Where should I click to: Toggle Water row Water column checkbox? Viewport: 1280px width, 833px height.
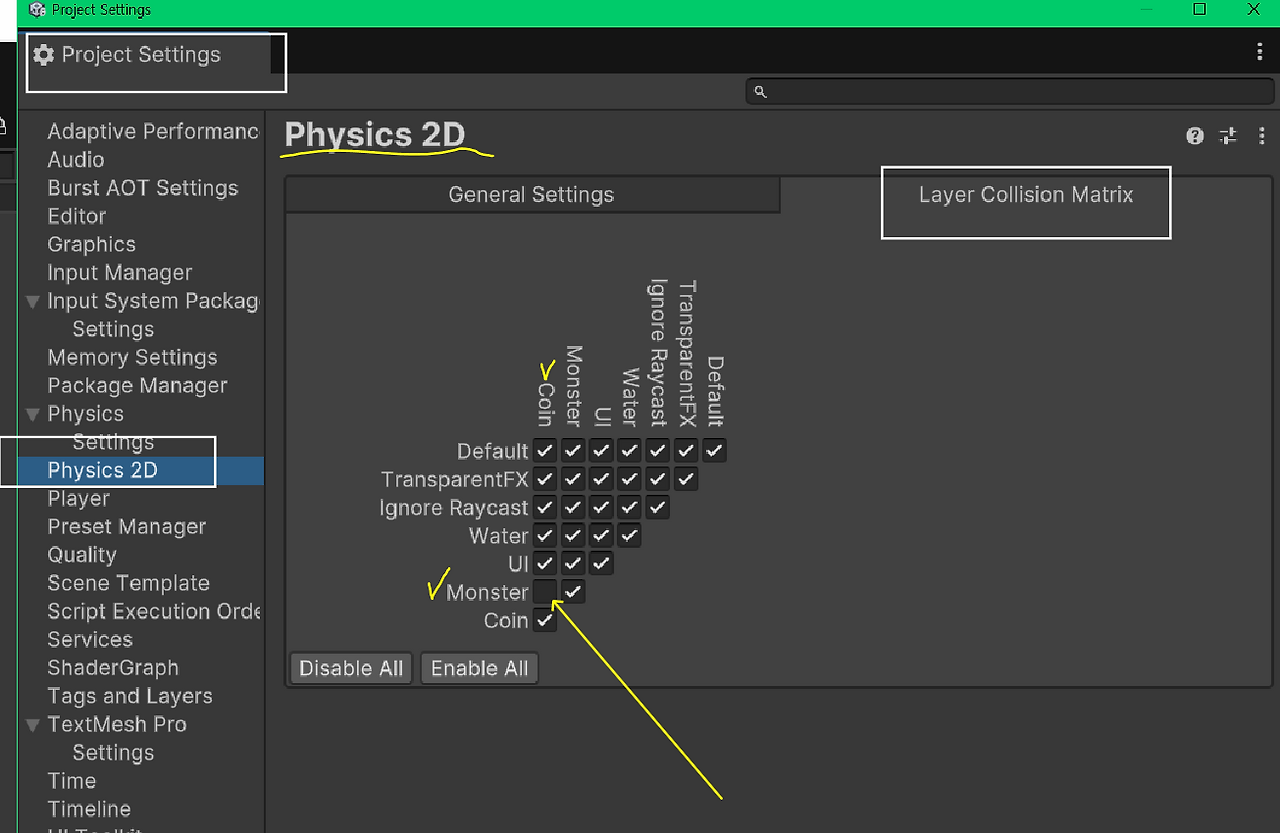[629, 536]
